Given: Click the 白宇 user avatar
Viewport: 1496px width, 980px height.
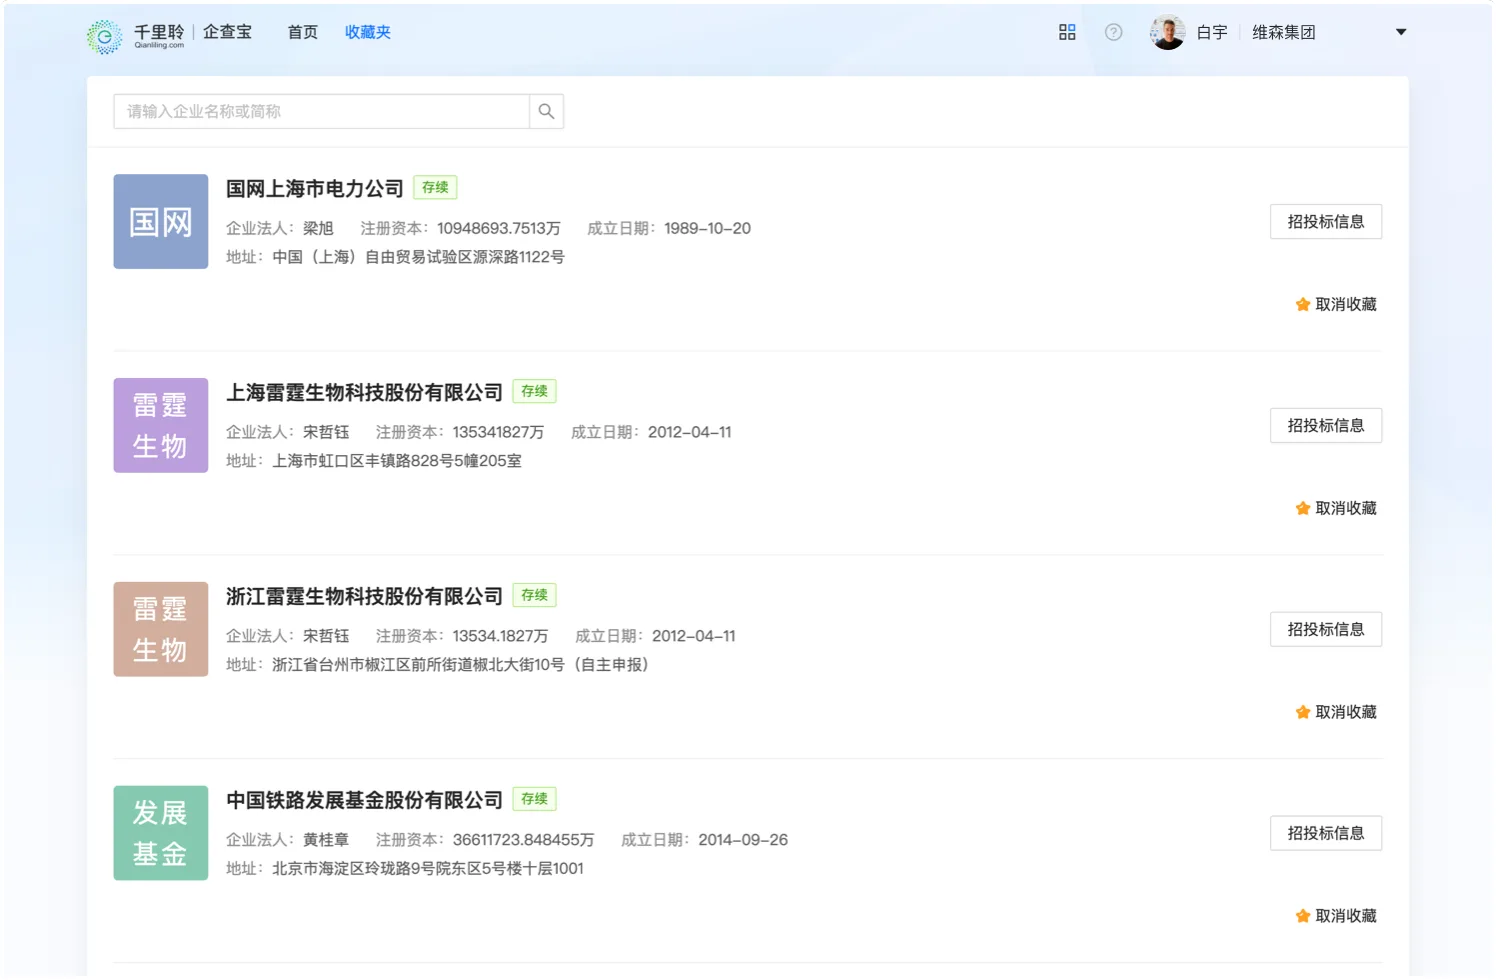Looking at the screenshot, I should 1167,32.
